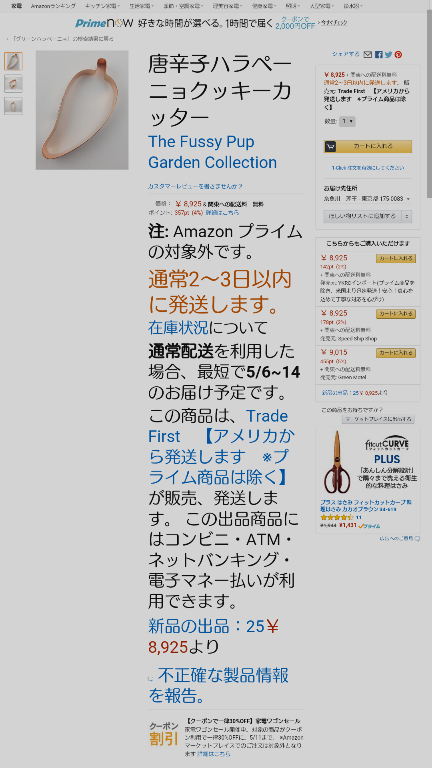Add ¥9,015 offer to cart
Viewport: 432px width, 768px height.
(x=396, y=353)
